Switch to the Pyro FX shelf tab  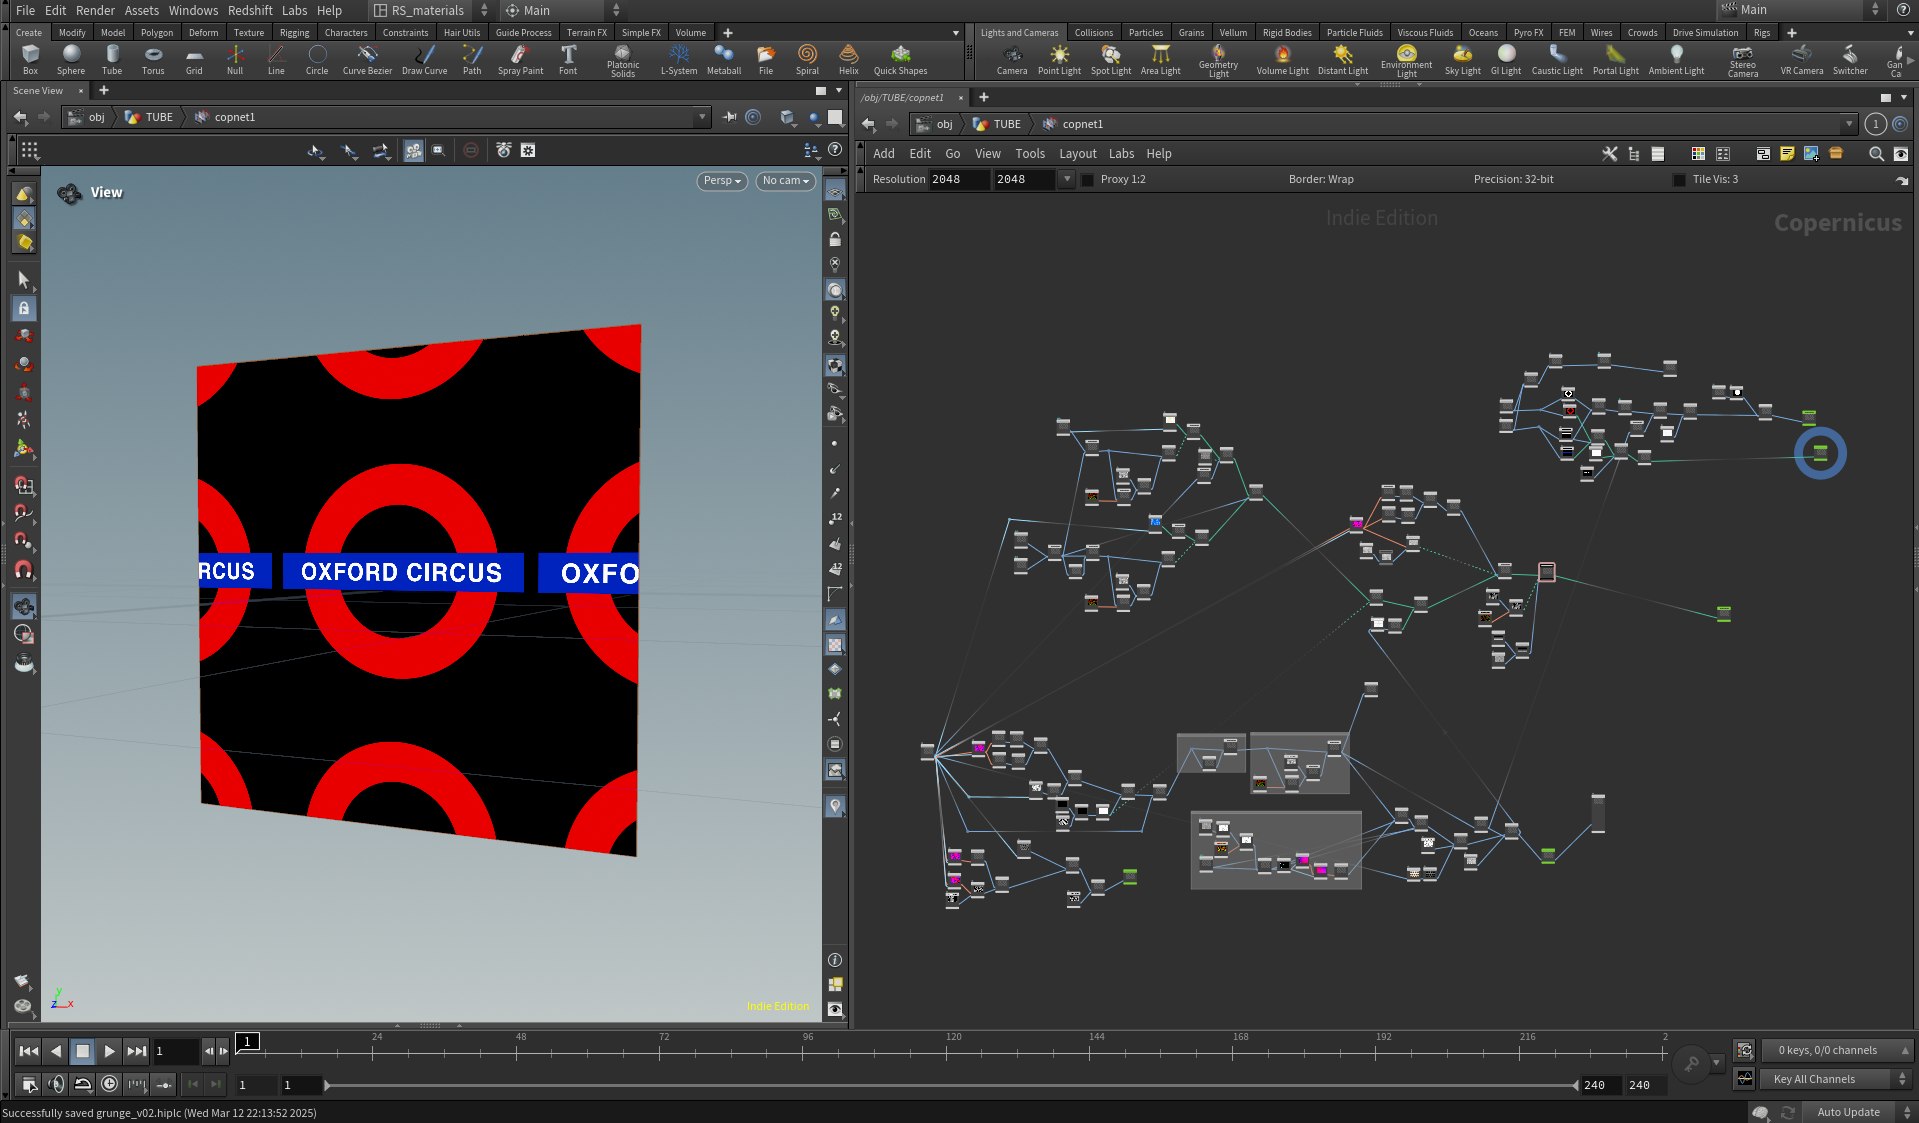[x=1528, y=33]
